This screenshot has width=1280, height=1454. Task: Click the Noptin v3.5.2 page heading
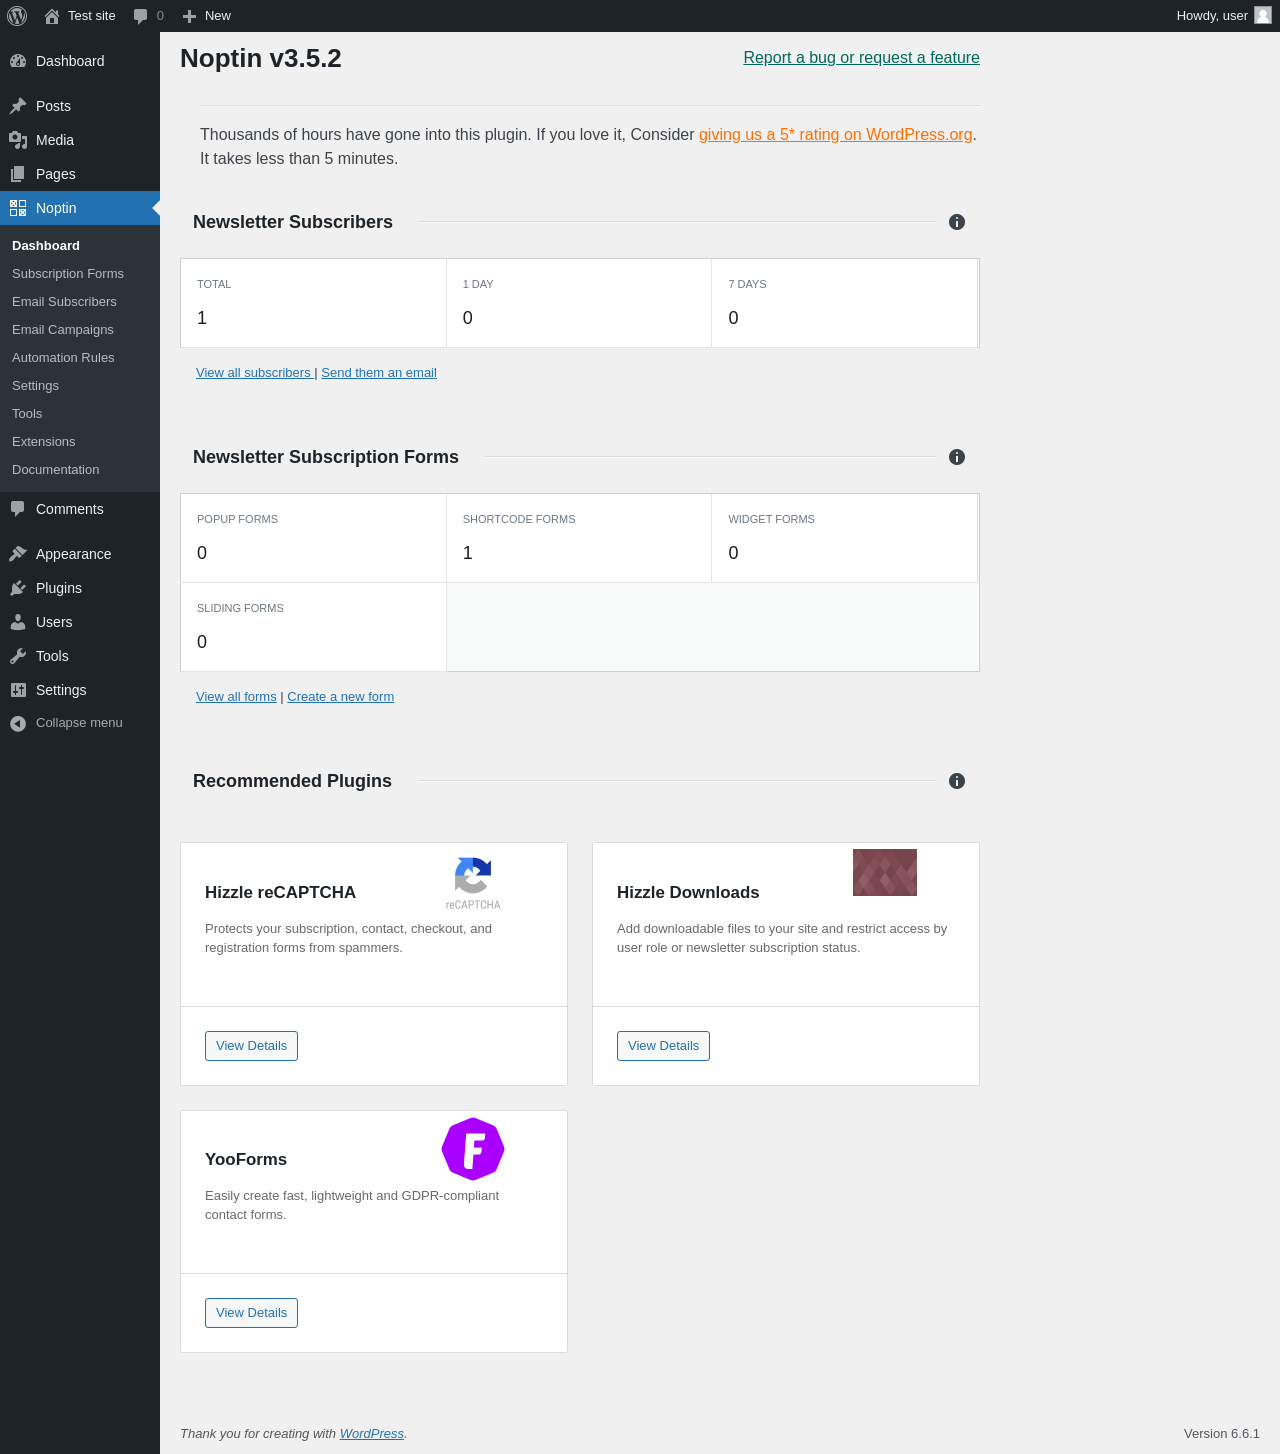[x=261, y=58]
